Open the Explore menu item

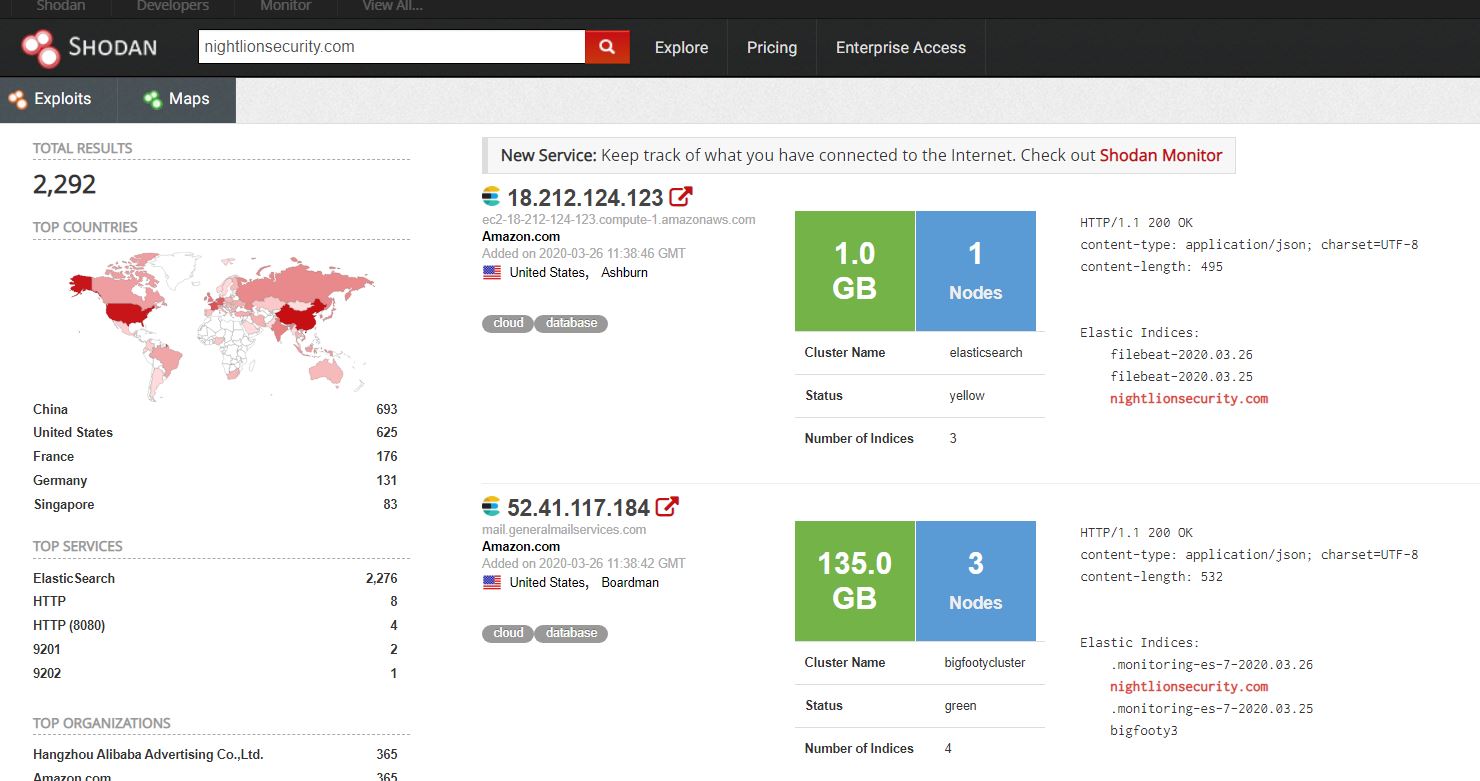(681, 47)
